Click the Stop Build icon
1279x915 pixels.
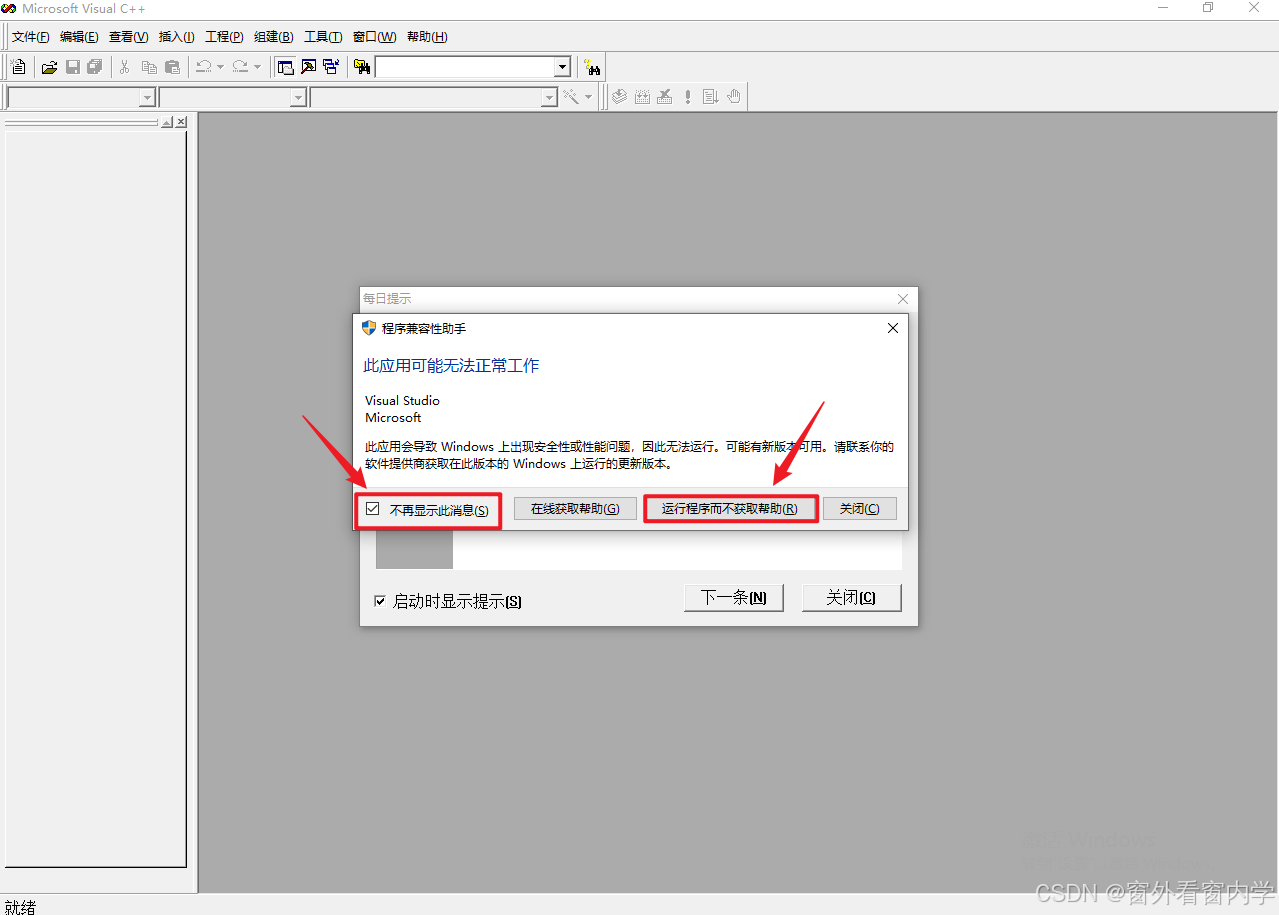tap(665, 97)
